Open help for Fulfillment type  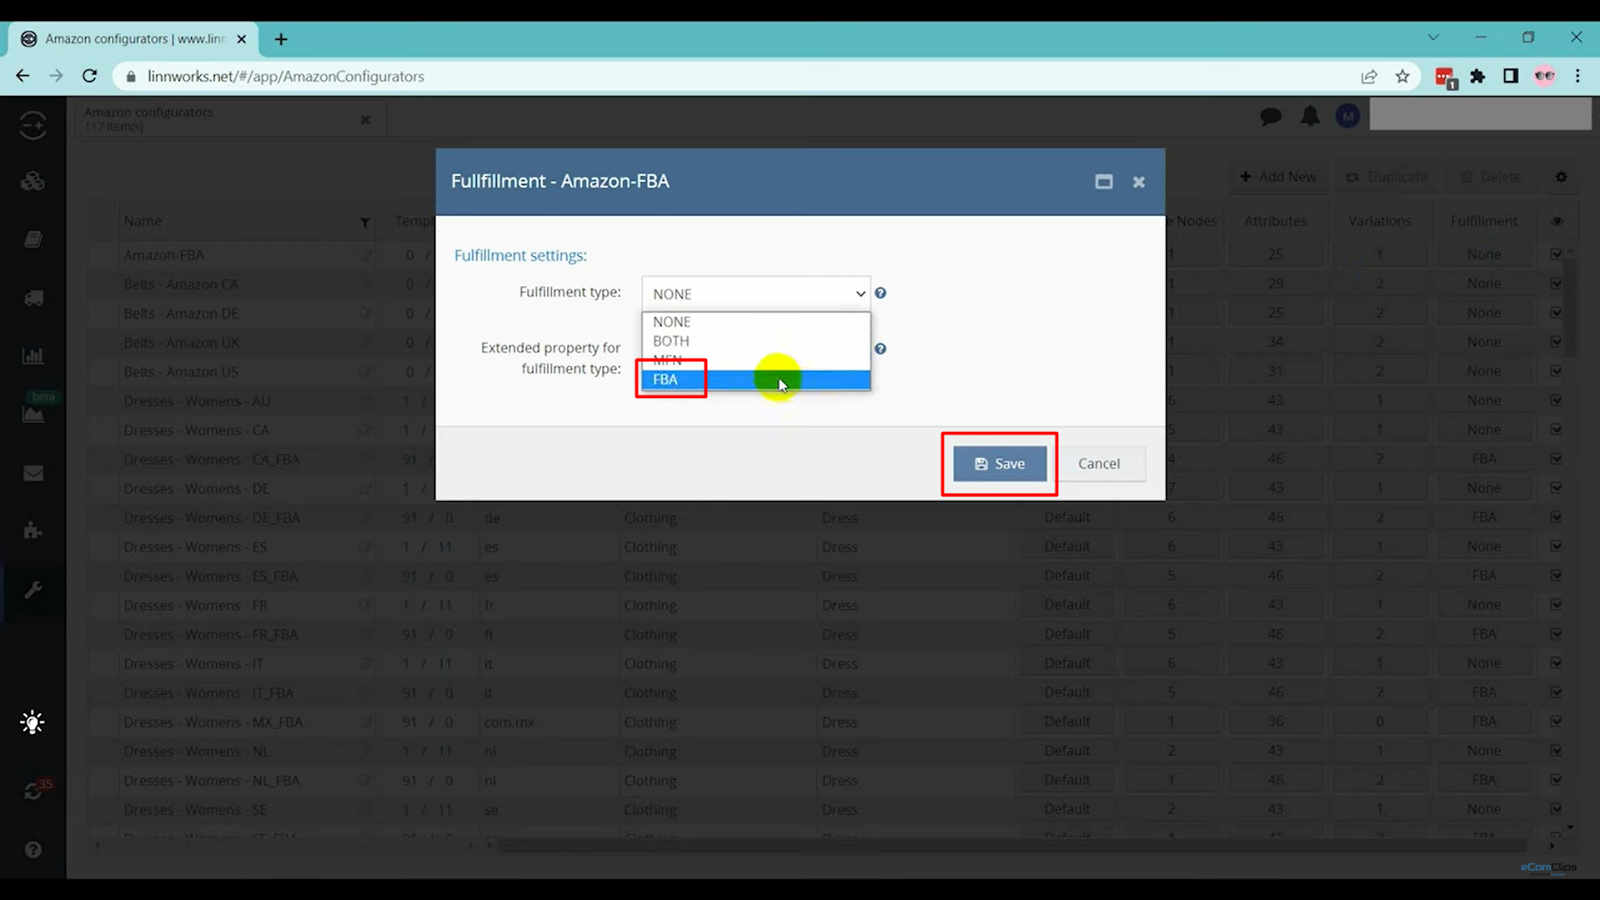881,293
